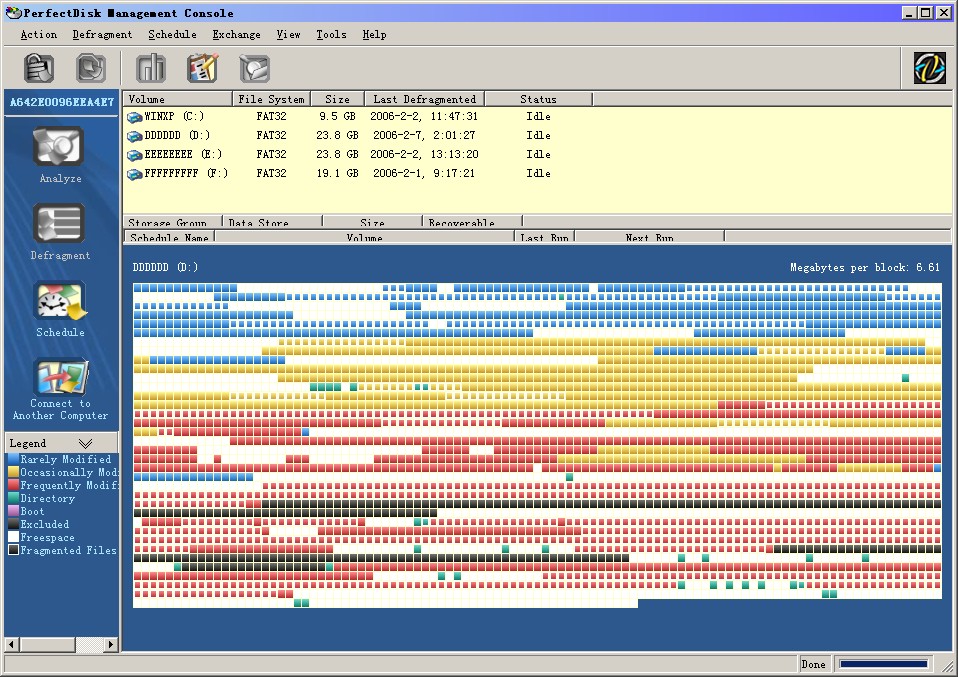The width and height of the screenshot is (958, 677).
Task: Click the DDDDDD (D:) drive icon
Action: click(x=134, y=136)
